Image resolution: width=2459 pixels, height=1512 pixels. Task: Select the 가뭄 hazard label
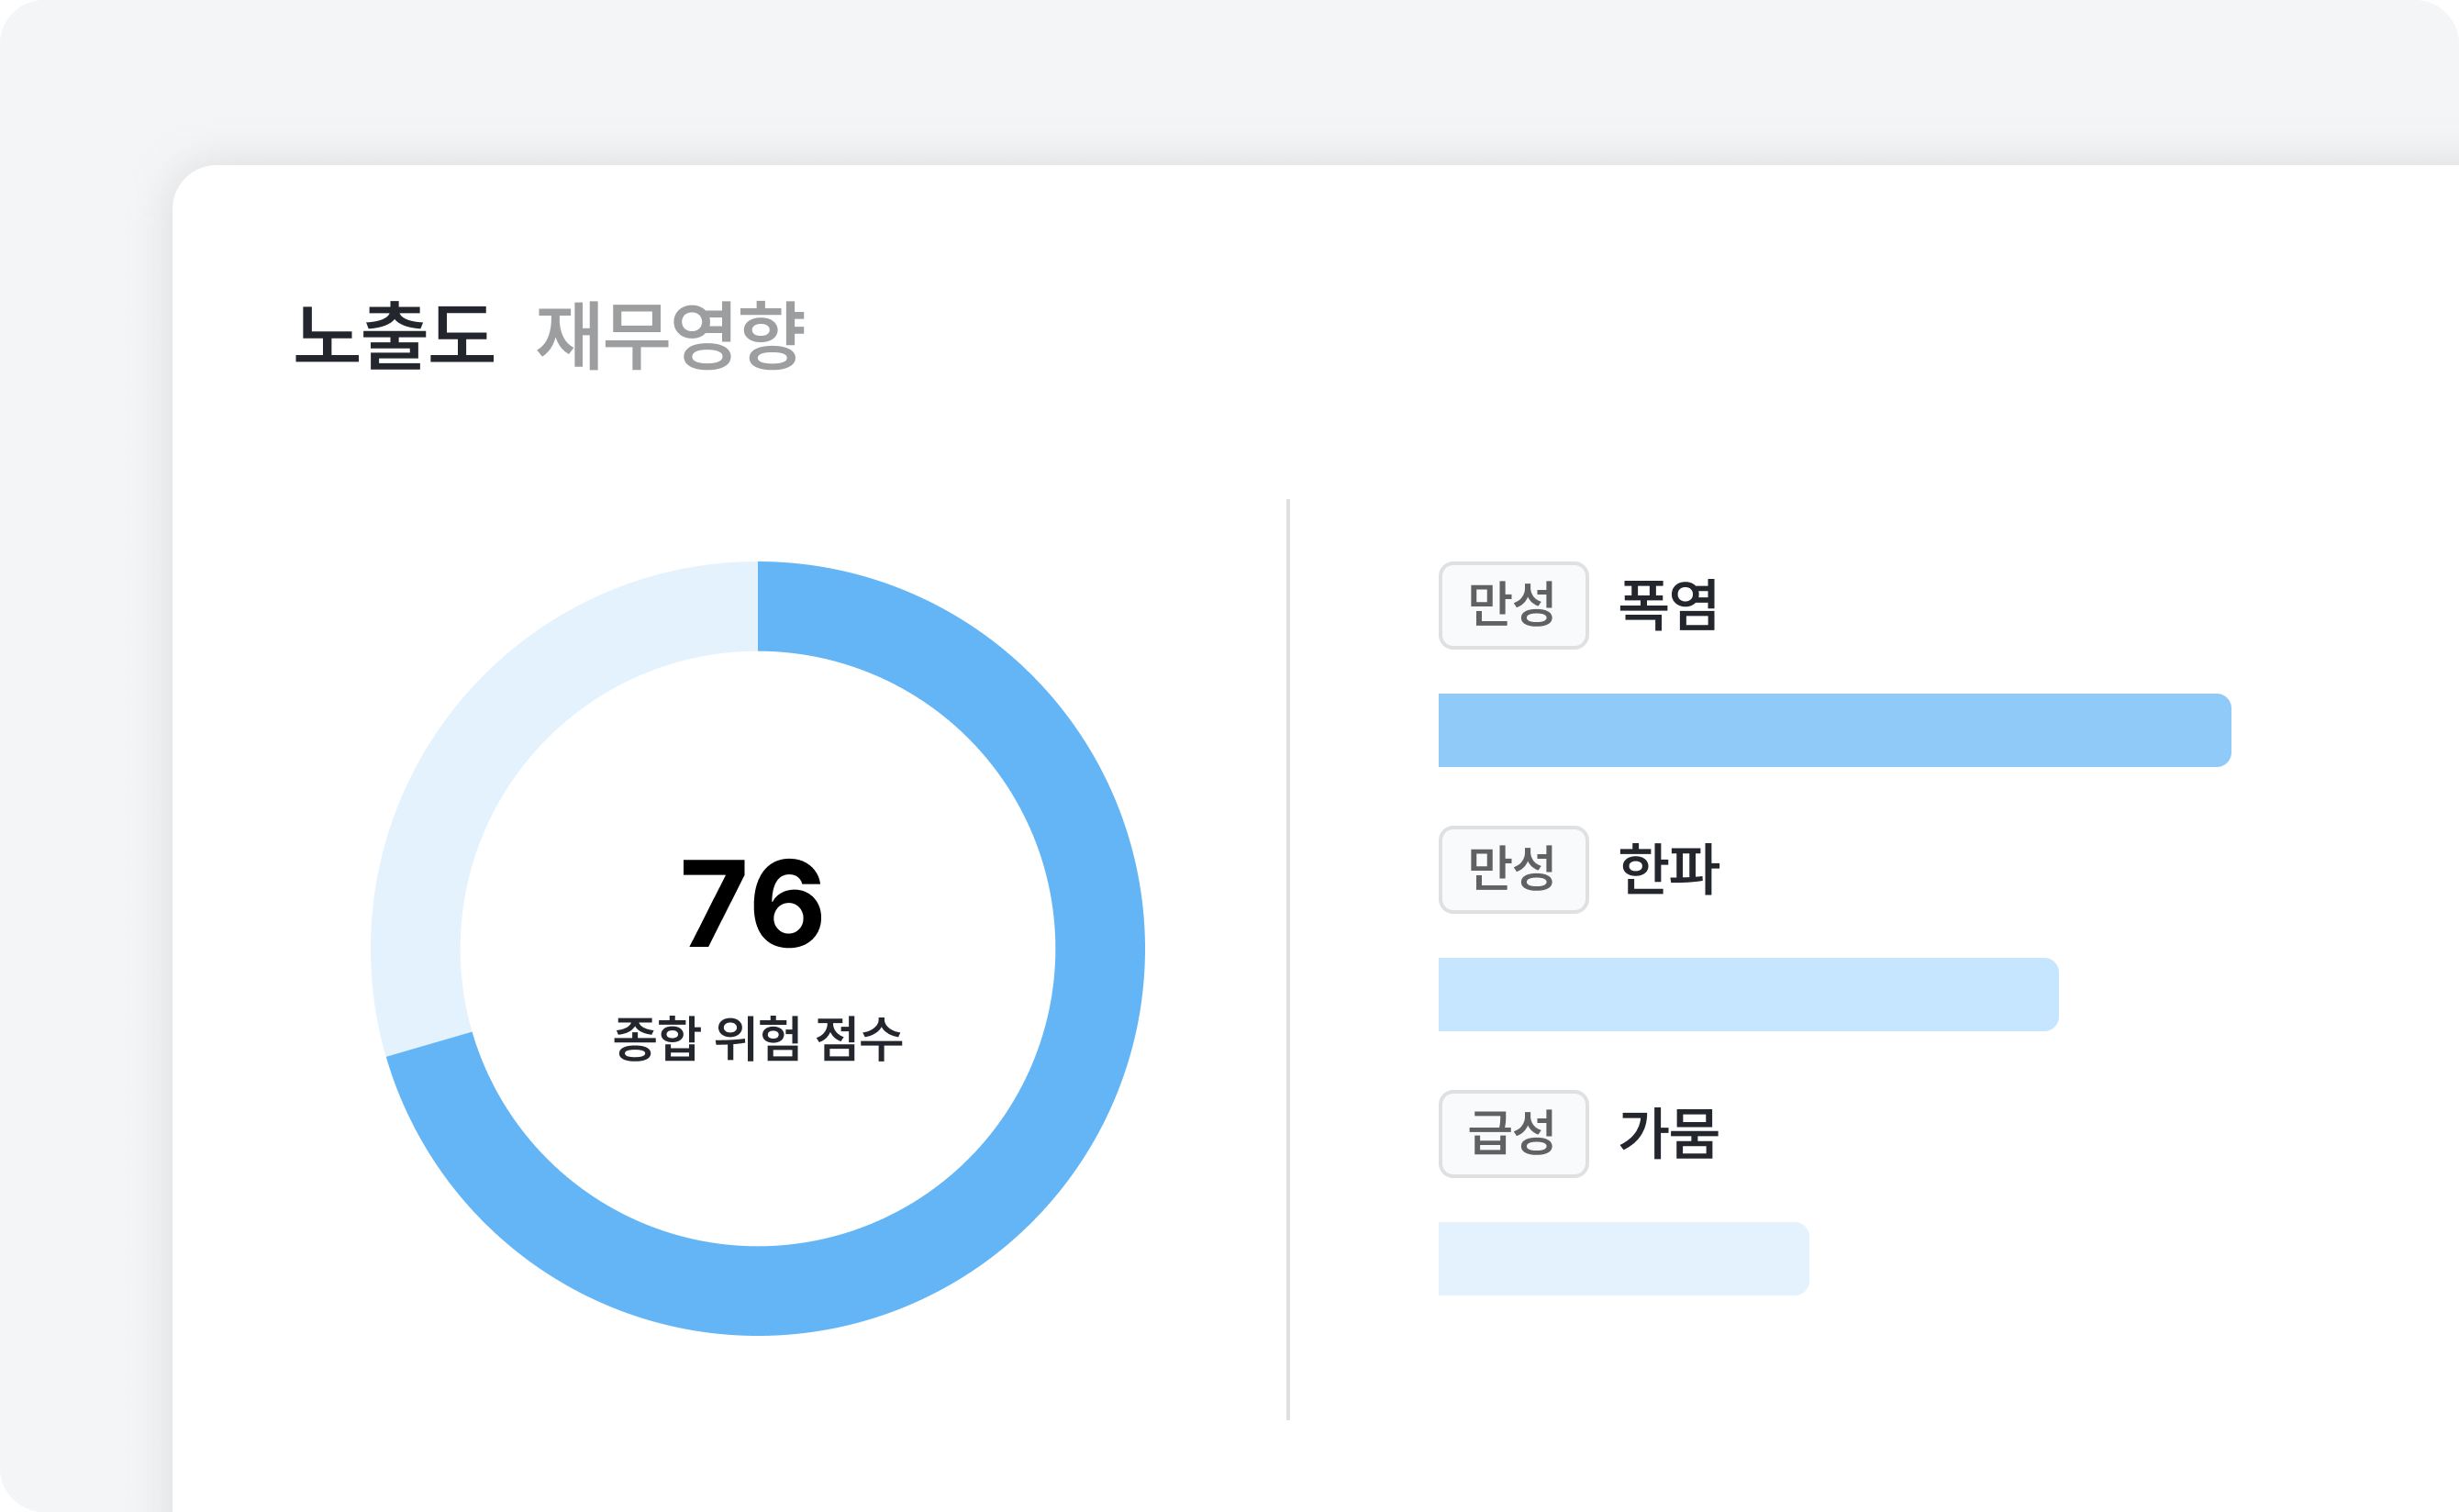(1668, 1133)
